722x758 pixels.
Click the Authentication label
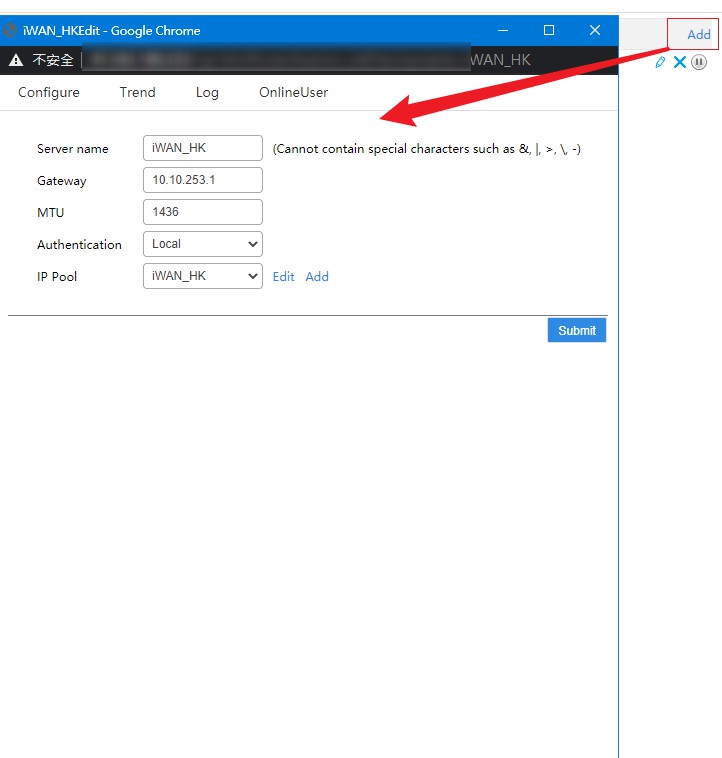pyautogui.click(x=79, y=245)
